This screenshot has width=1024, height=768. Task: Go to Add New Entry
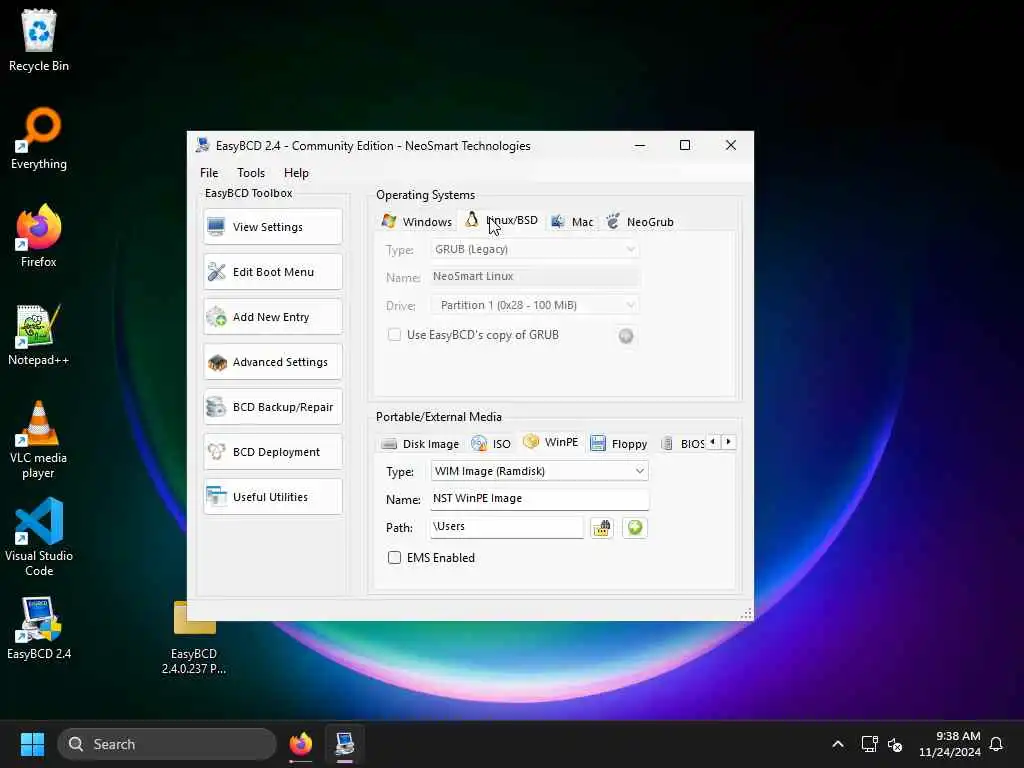pyautogui.click(x=272, y=317)
